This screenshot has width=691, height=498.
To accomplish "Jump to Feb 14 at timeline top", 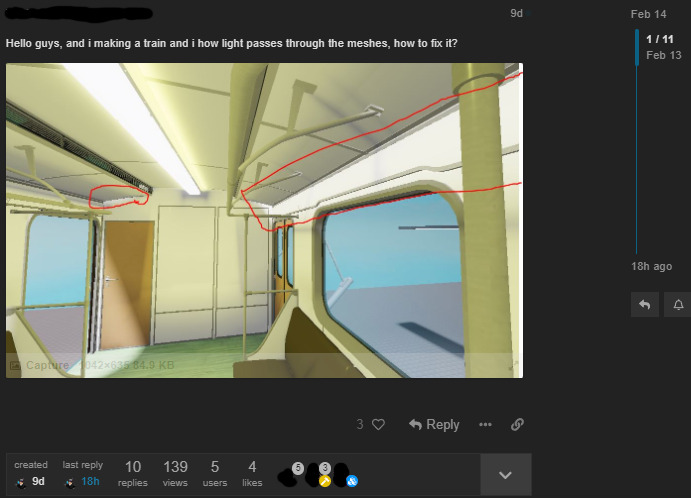I will pos(648,14).
